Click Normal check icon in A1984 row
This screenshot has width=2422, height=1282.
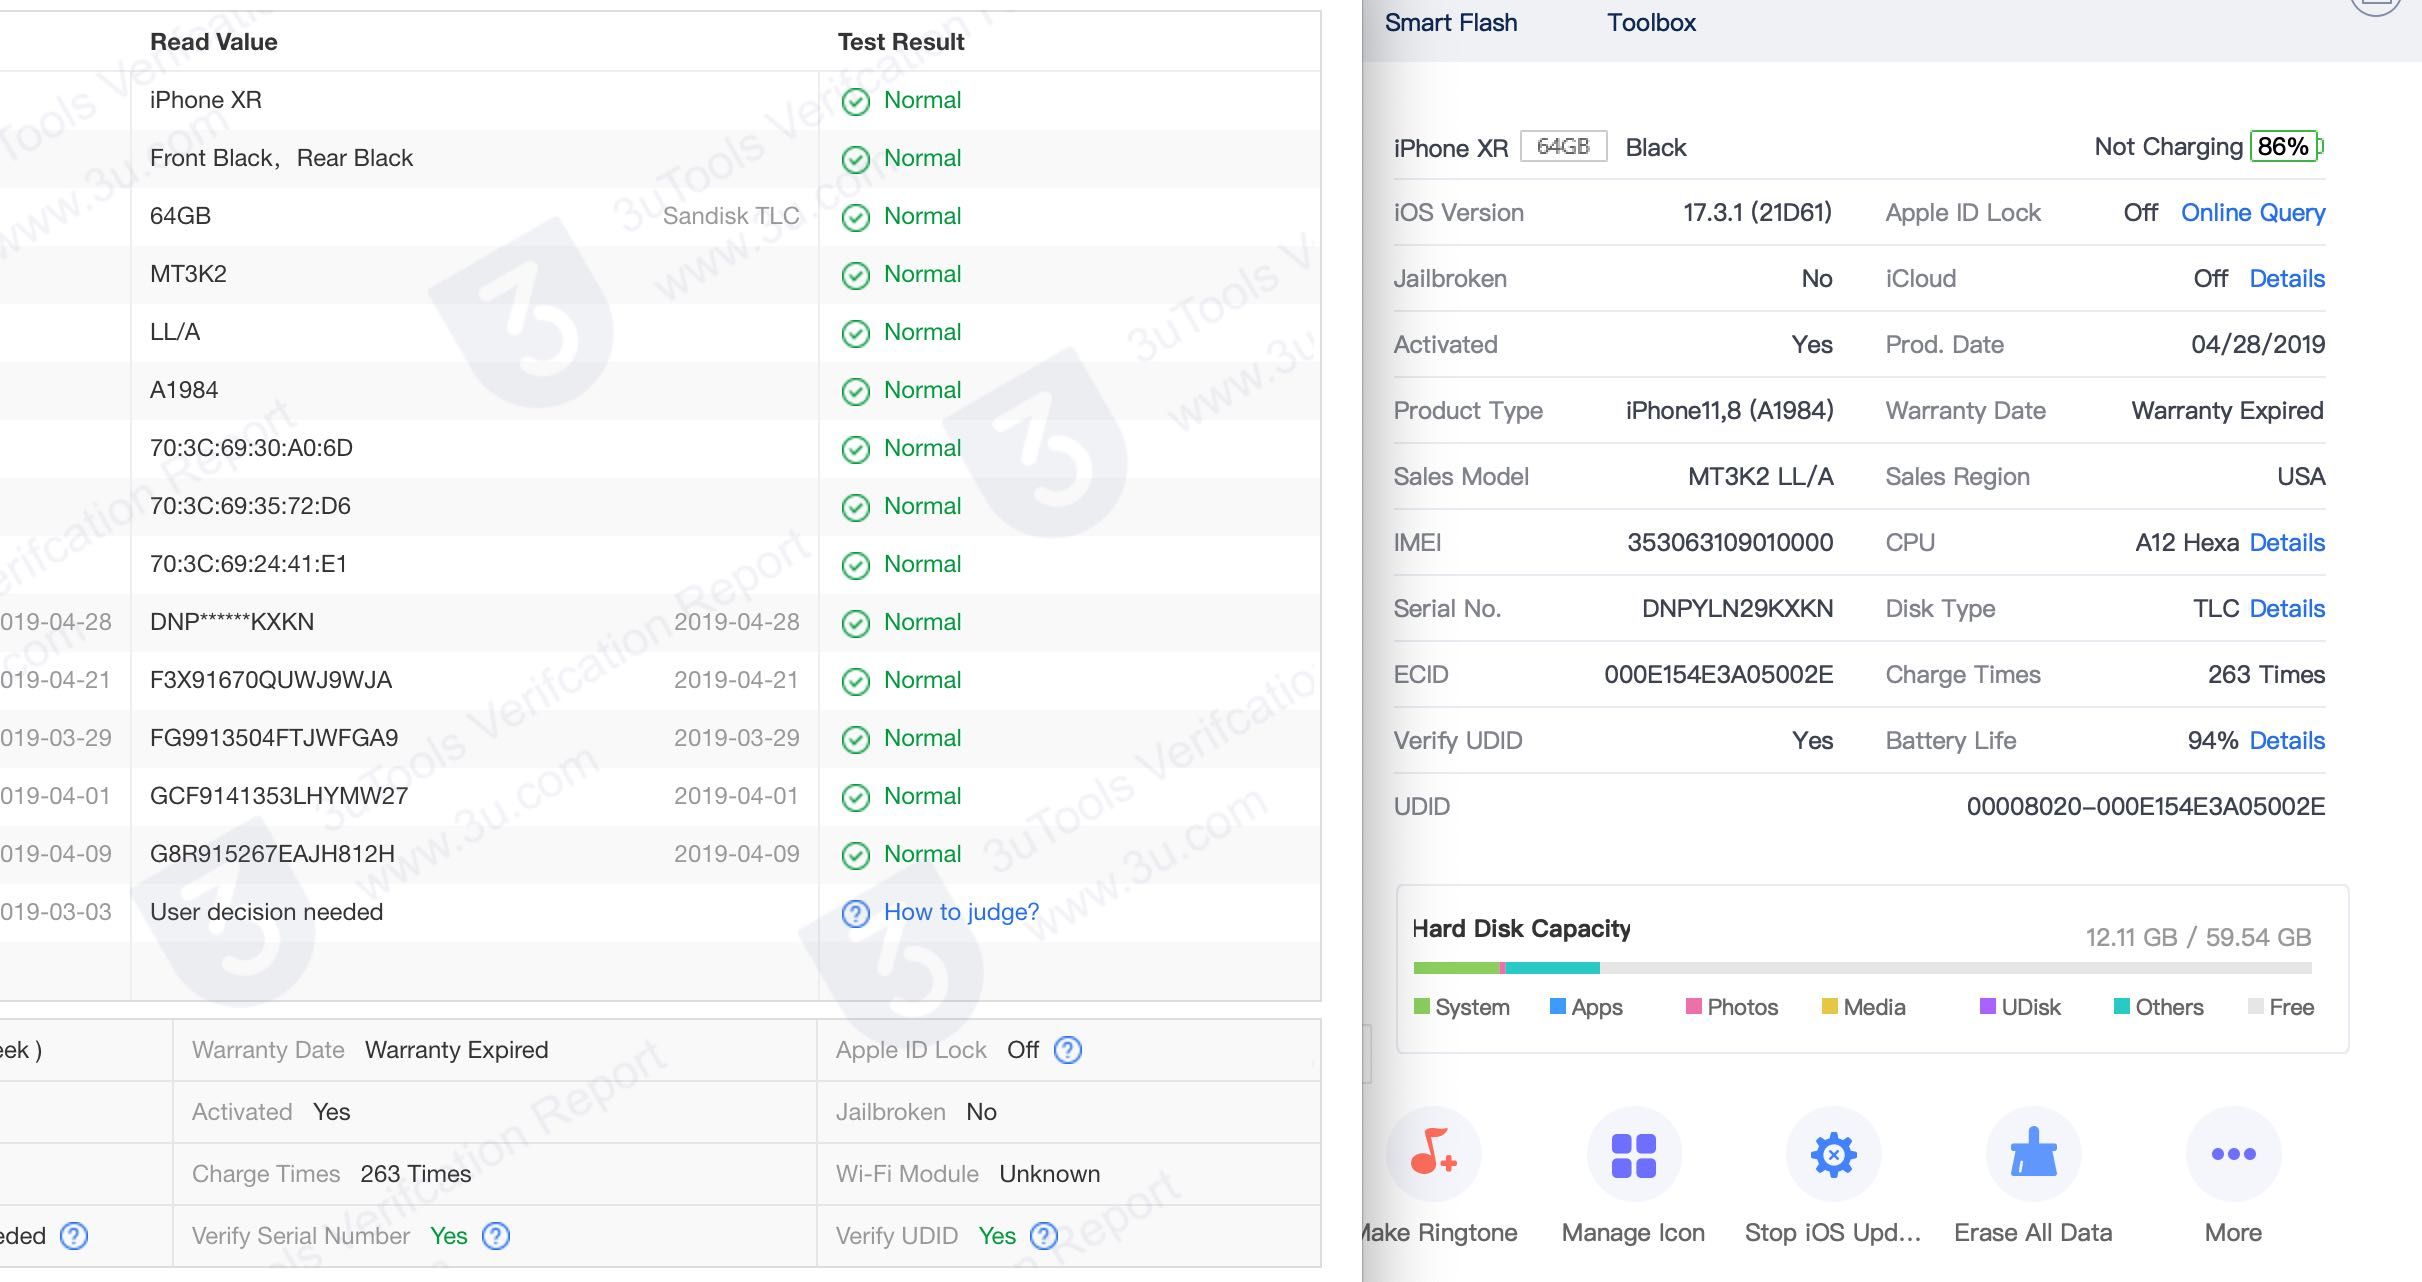(855, 391)
